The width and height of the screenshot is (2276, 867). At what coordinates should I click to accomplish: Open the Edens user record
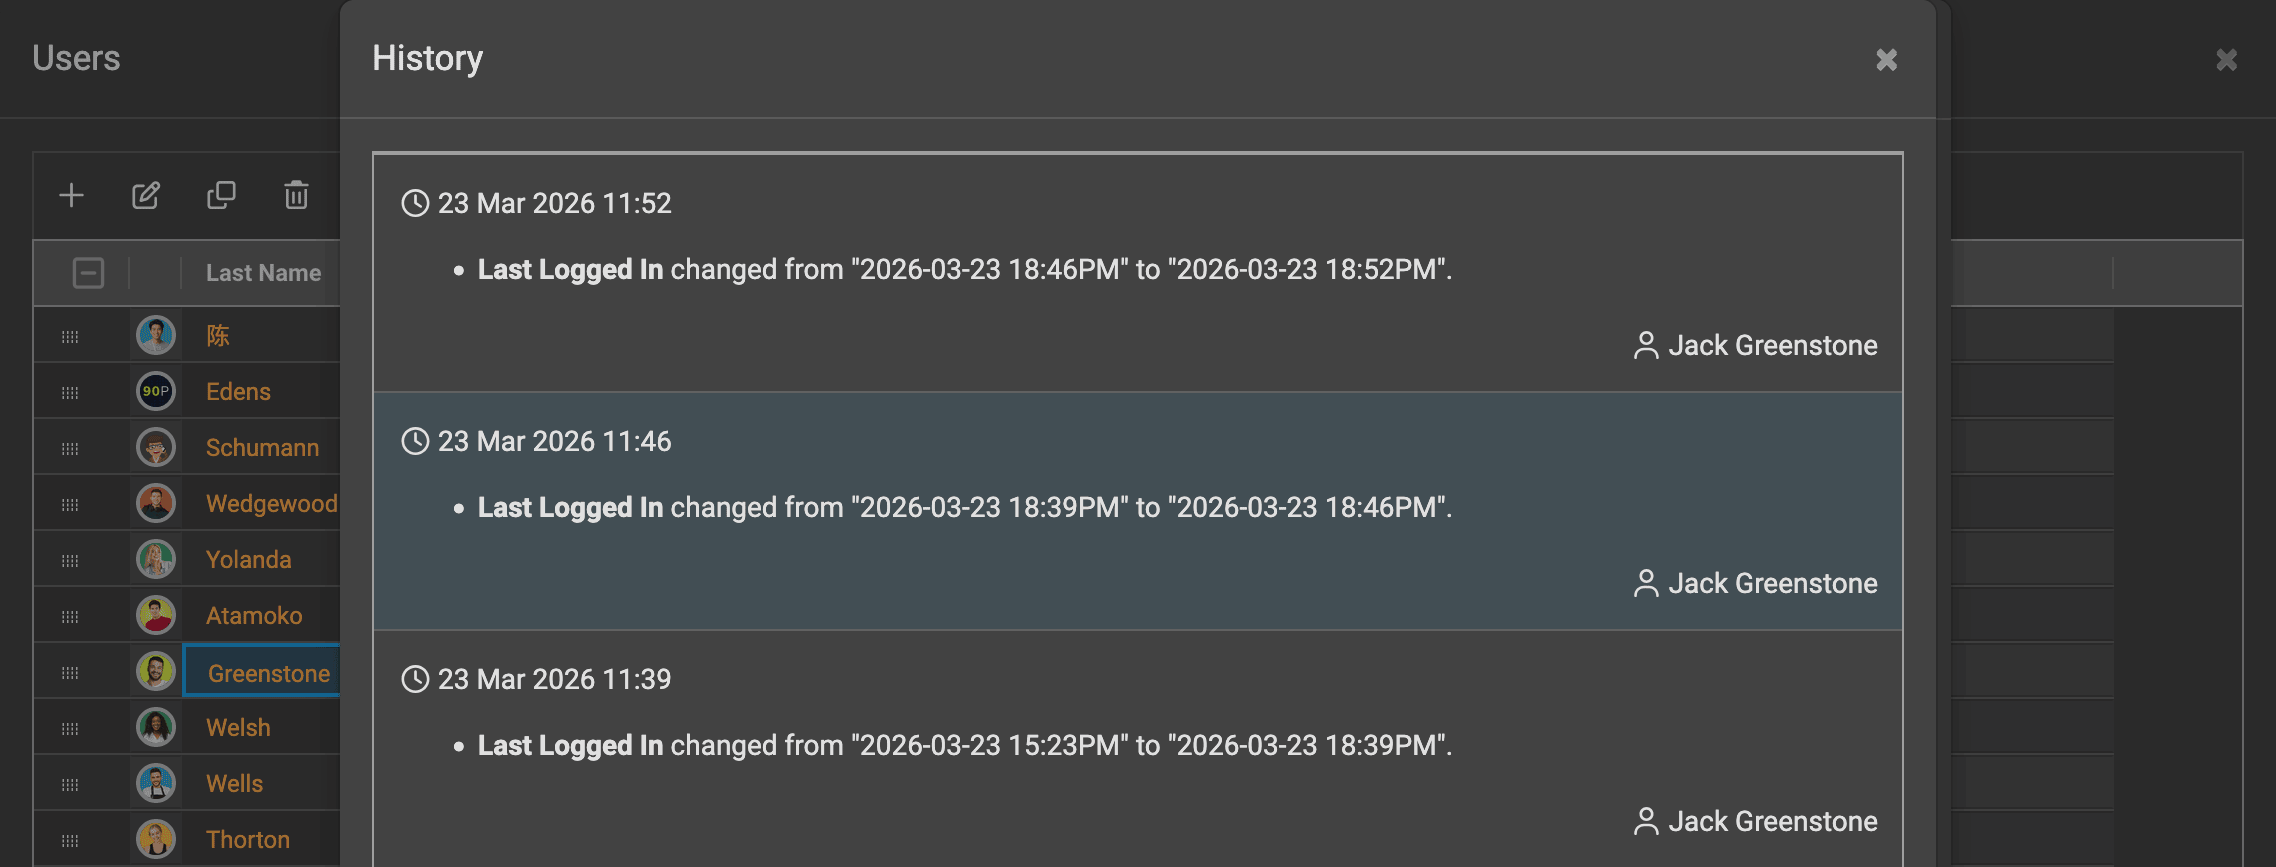pyautogui.click(x=238, y=392)
